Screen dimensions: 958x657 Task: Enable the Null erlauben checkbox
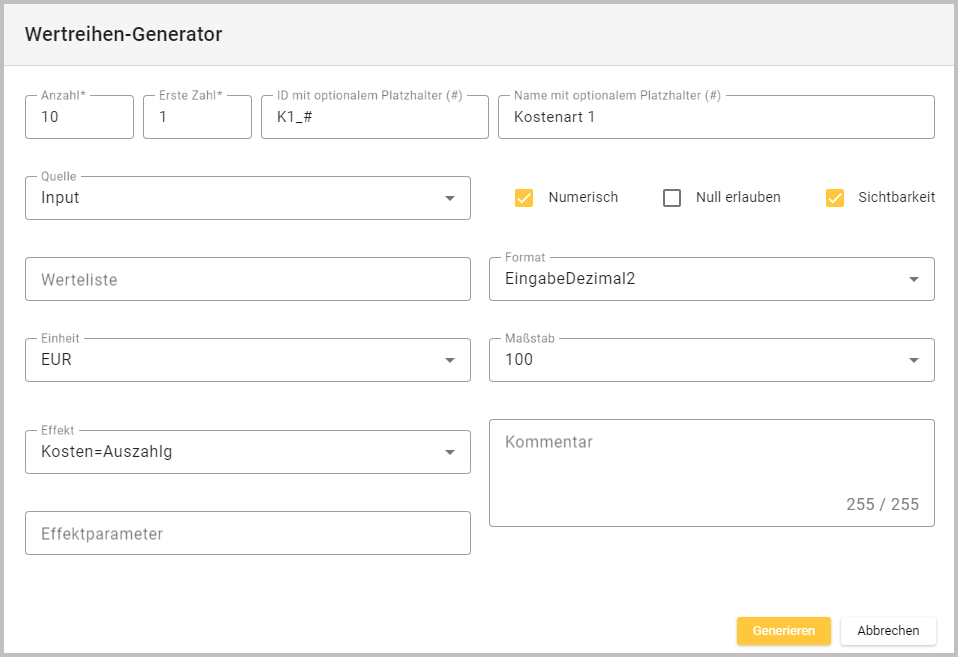pos(672,198)
